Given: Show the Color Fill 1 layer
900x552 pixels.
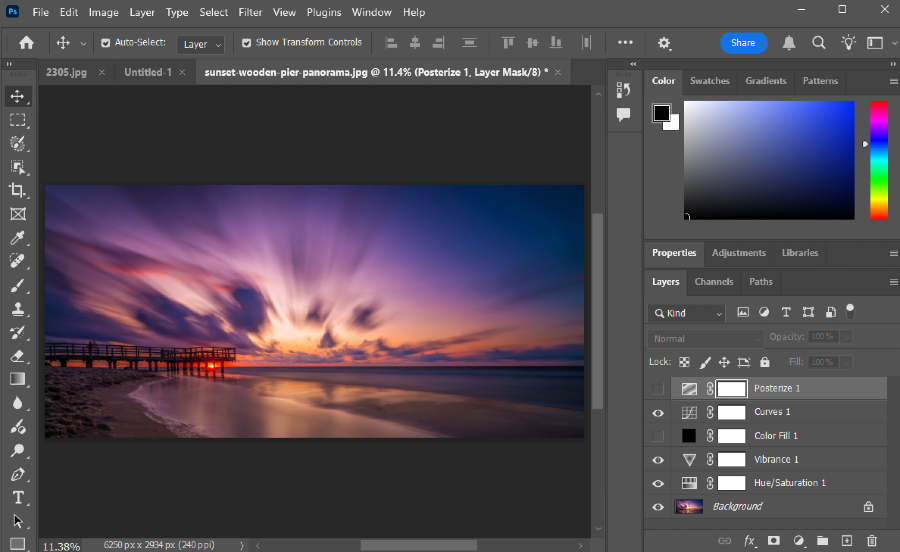Looking at the screenshot, I should click(x=658, y=436).
